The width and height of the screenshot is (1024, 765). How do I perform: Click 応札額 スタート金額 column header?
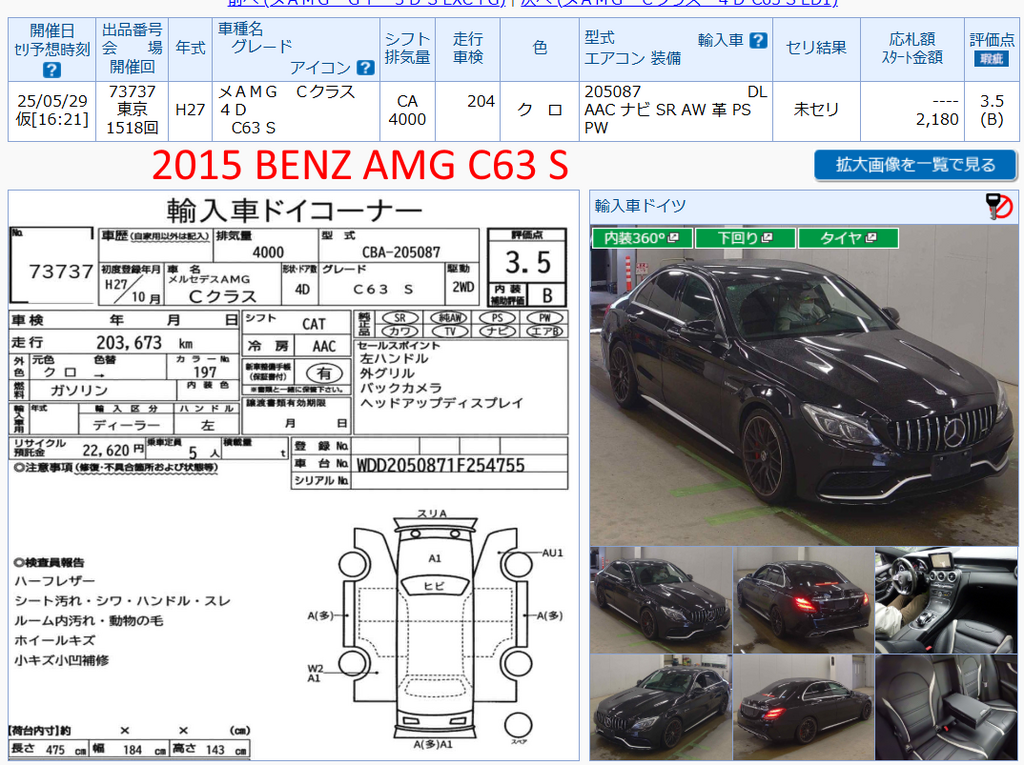click(x=912, y=48)
